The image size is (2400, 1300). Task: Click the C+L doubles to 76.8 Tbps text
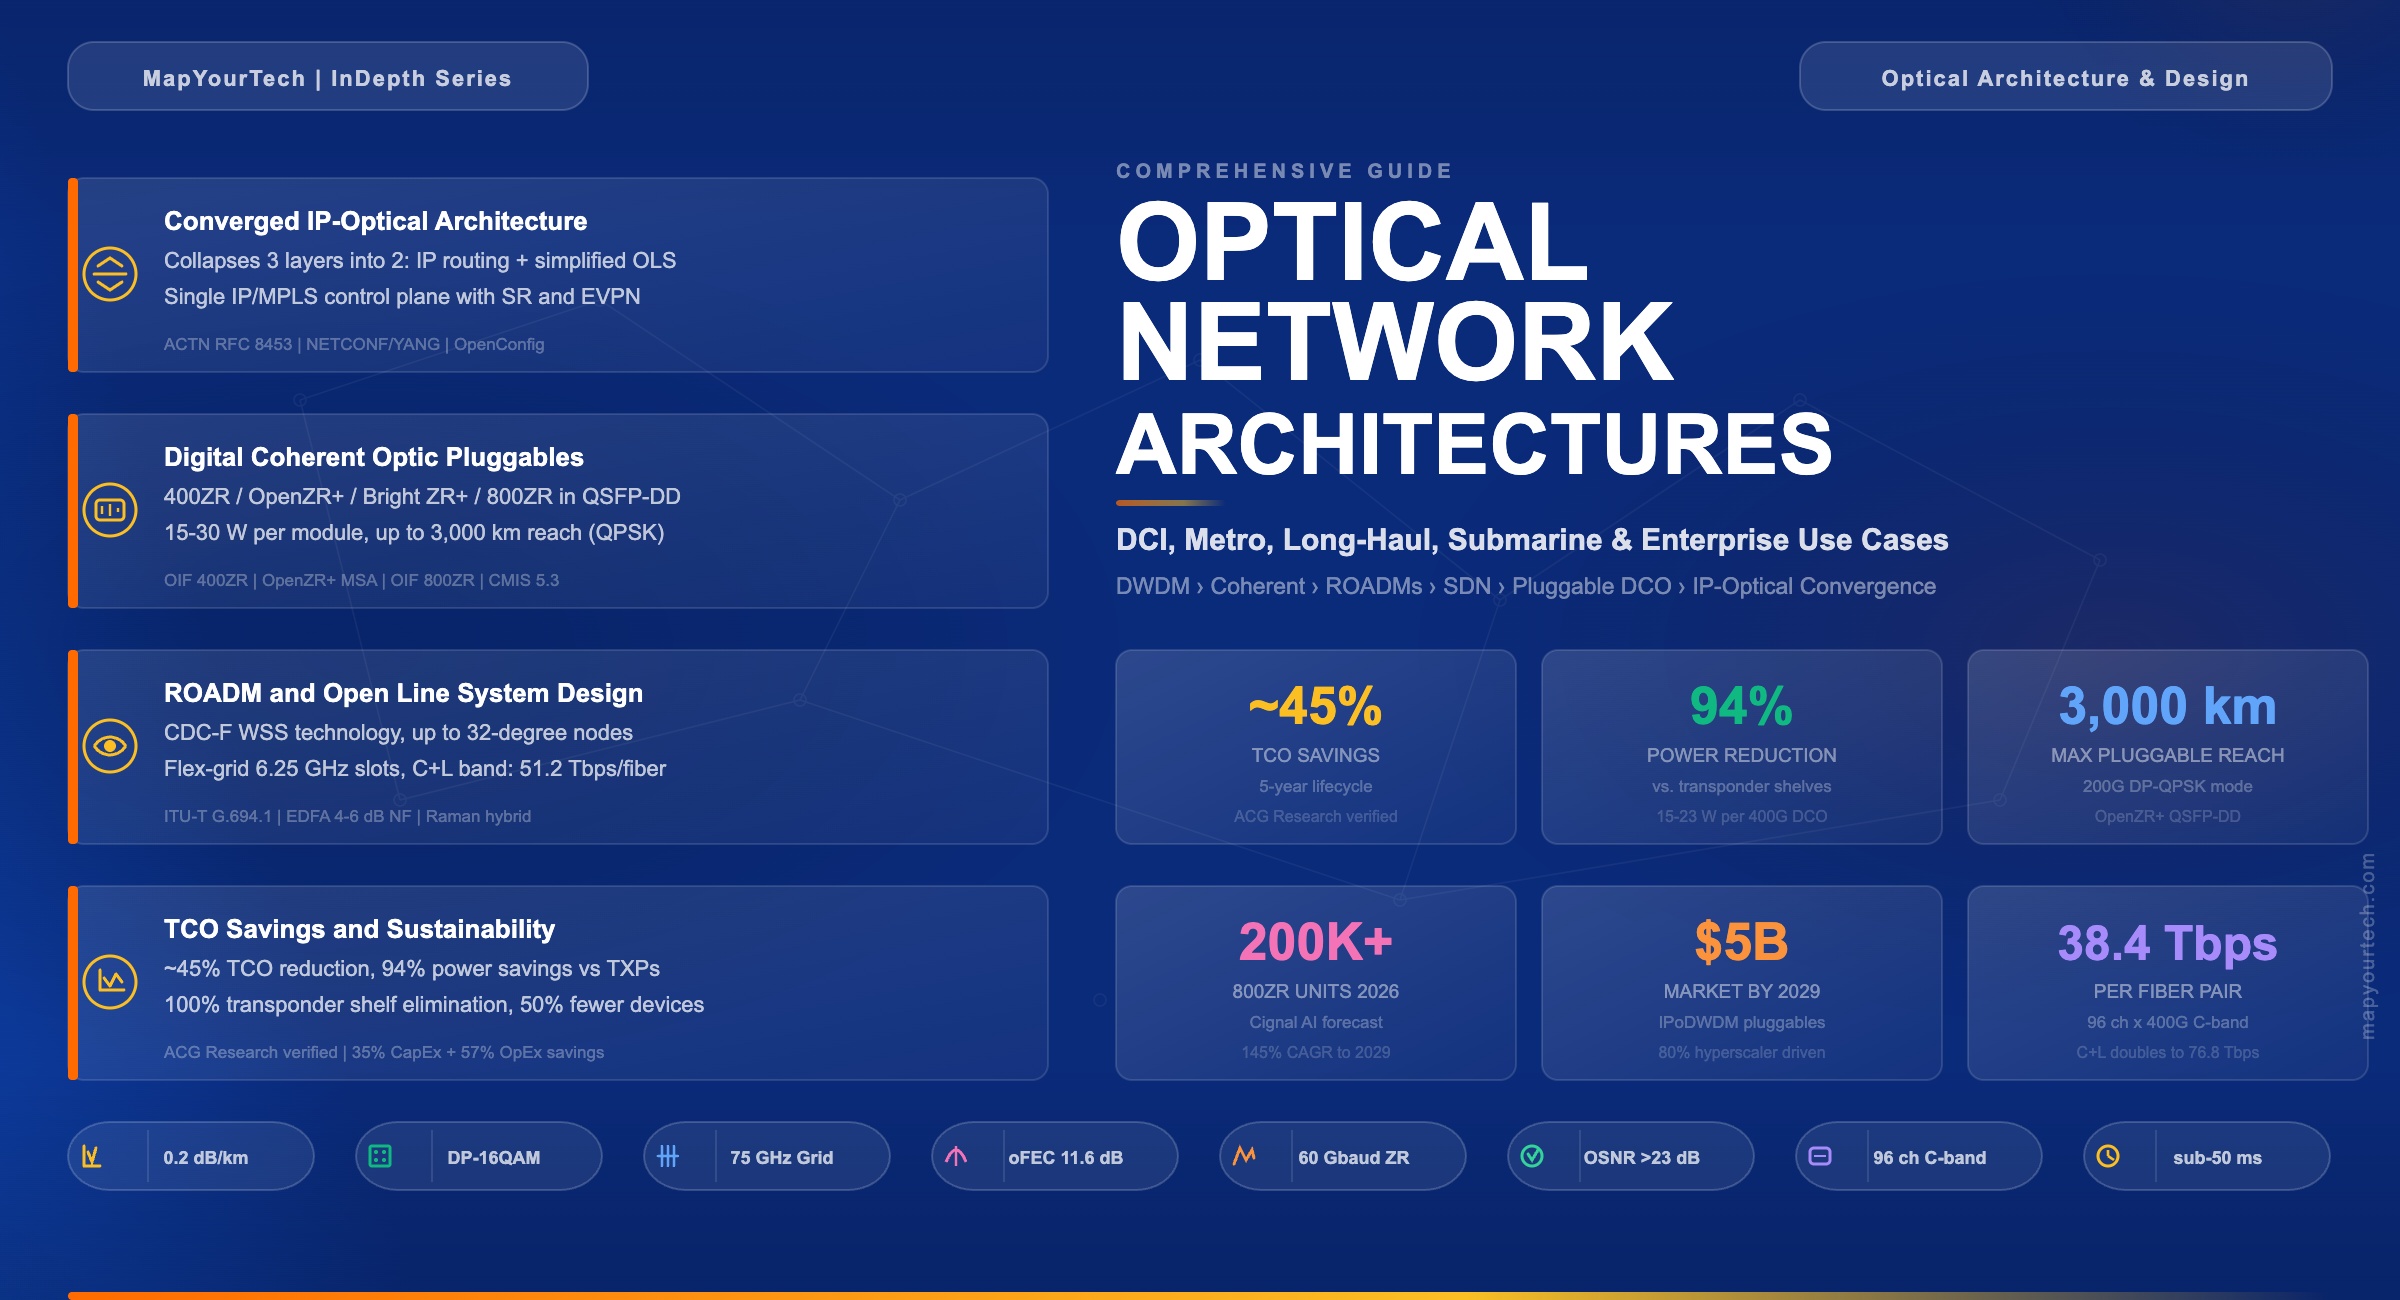pyautogui.click(x=2168, y=1052)
